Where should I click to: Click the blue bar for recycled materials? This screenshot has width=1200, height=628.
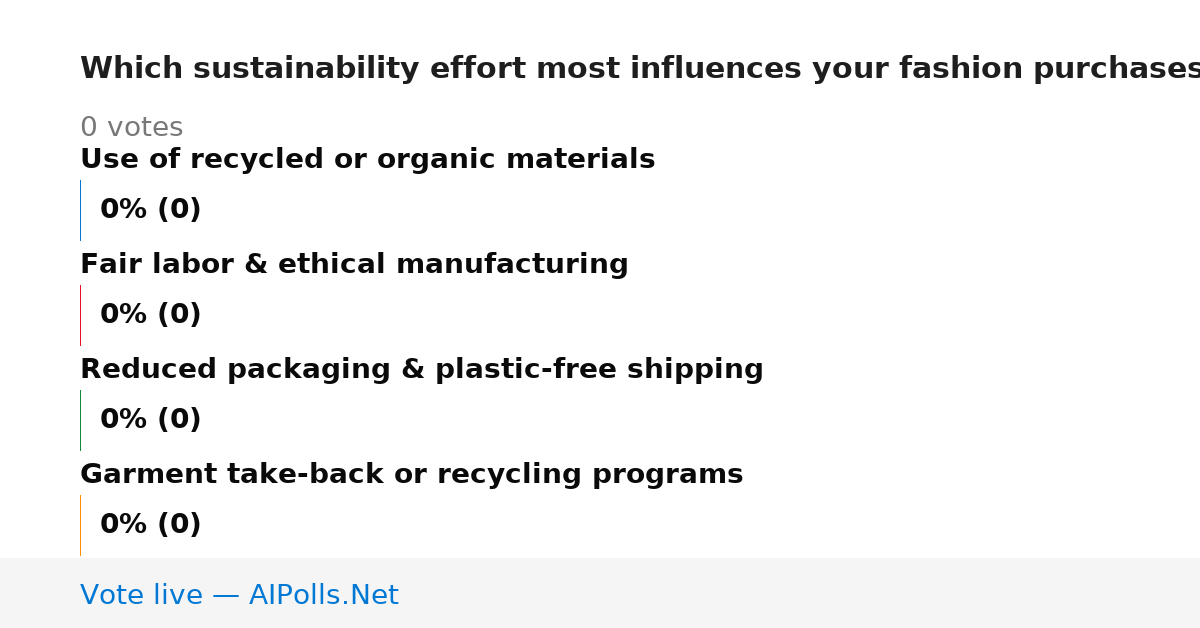click(80, 210)
